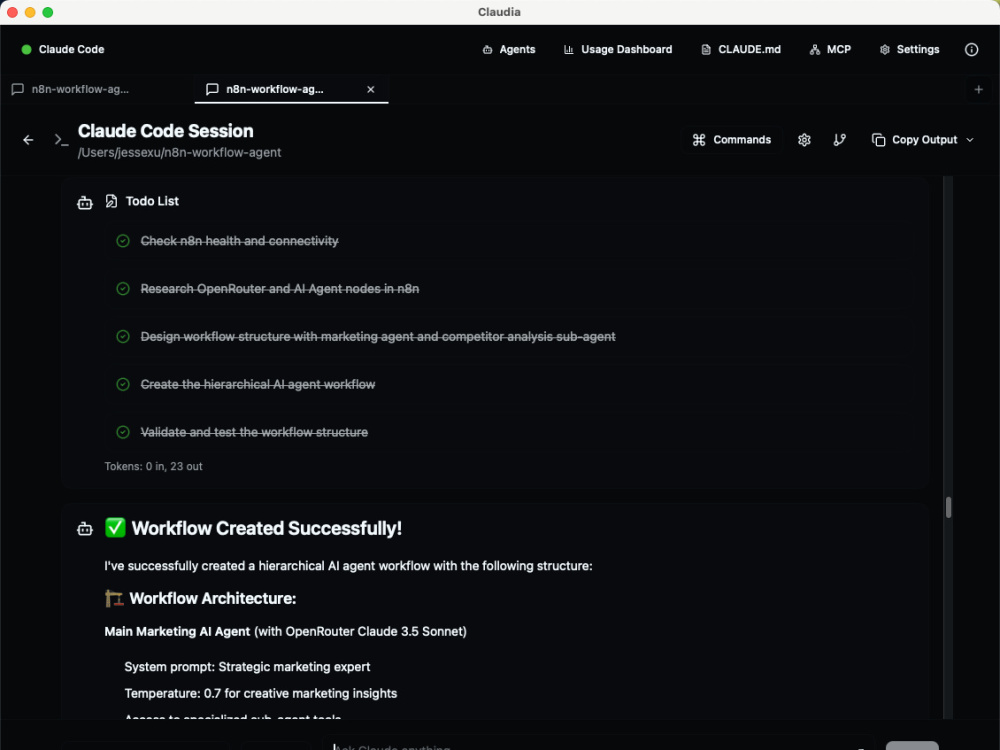Click the Todo List document icon
This screenshot has height=750, width=1000.
tap(111, 201)
